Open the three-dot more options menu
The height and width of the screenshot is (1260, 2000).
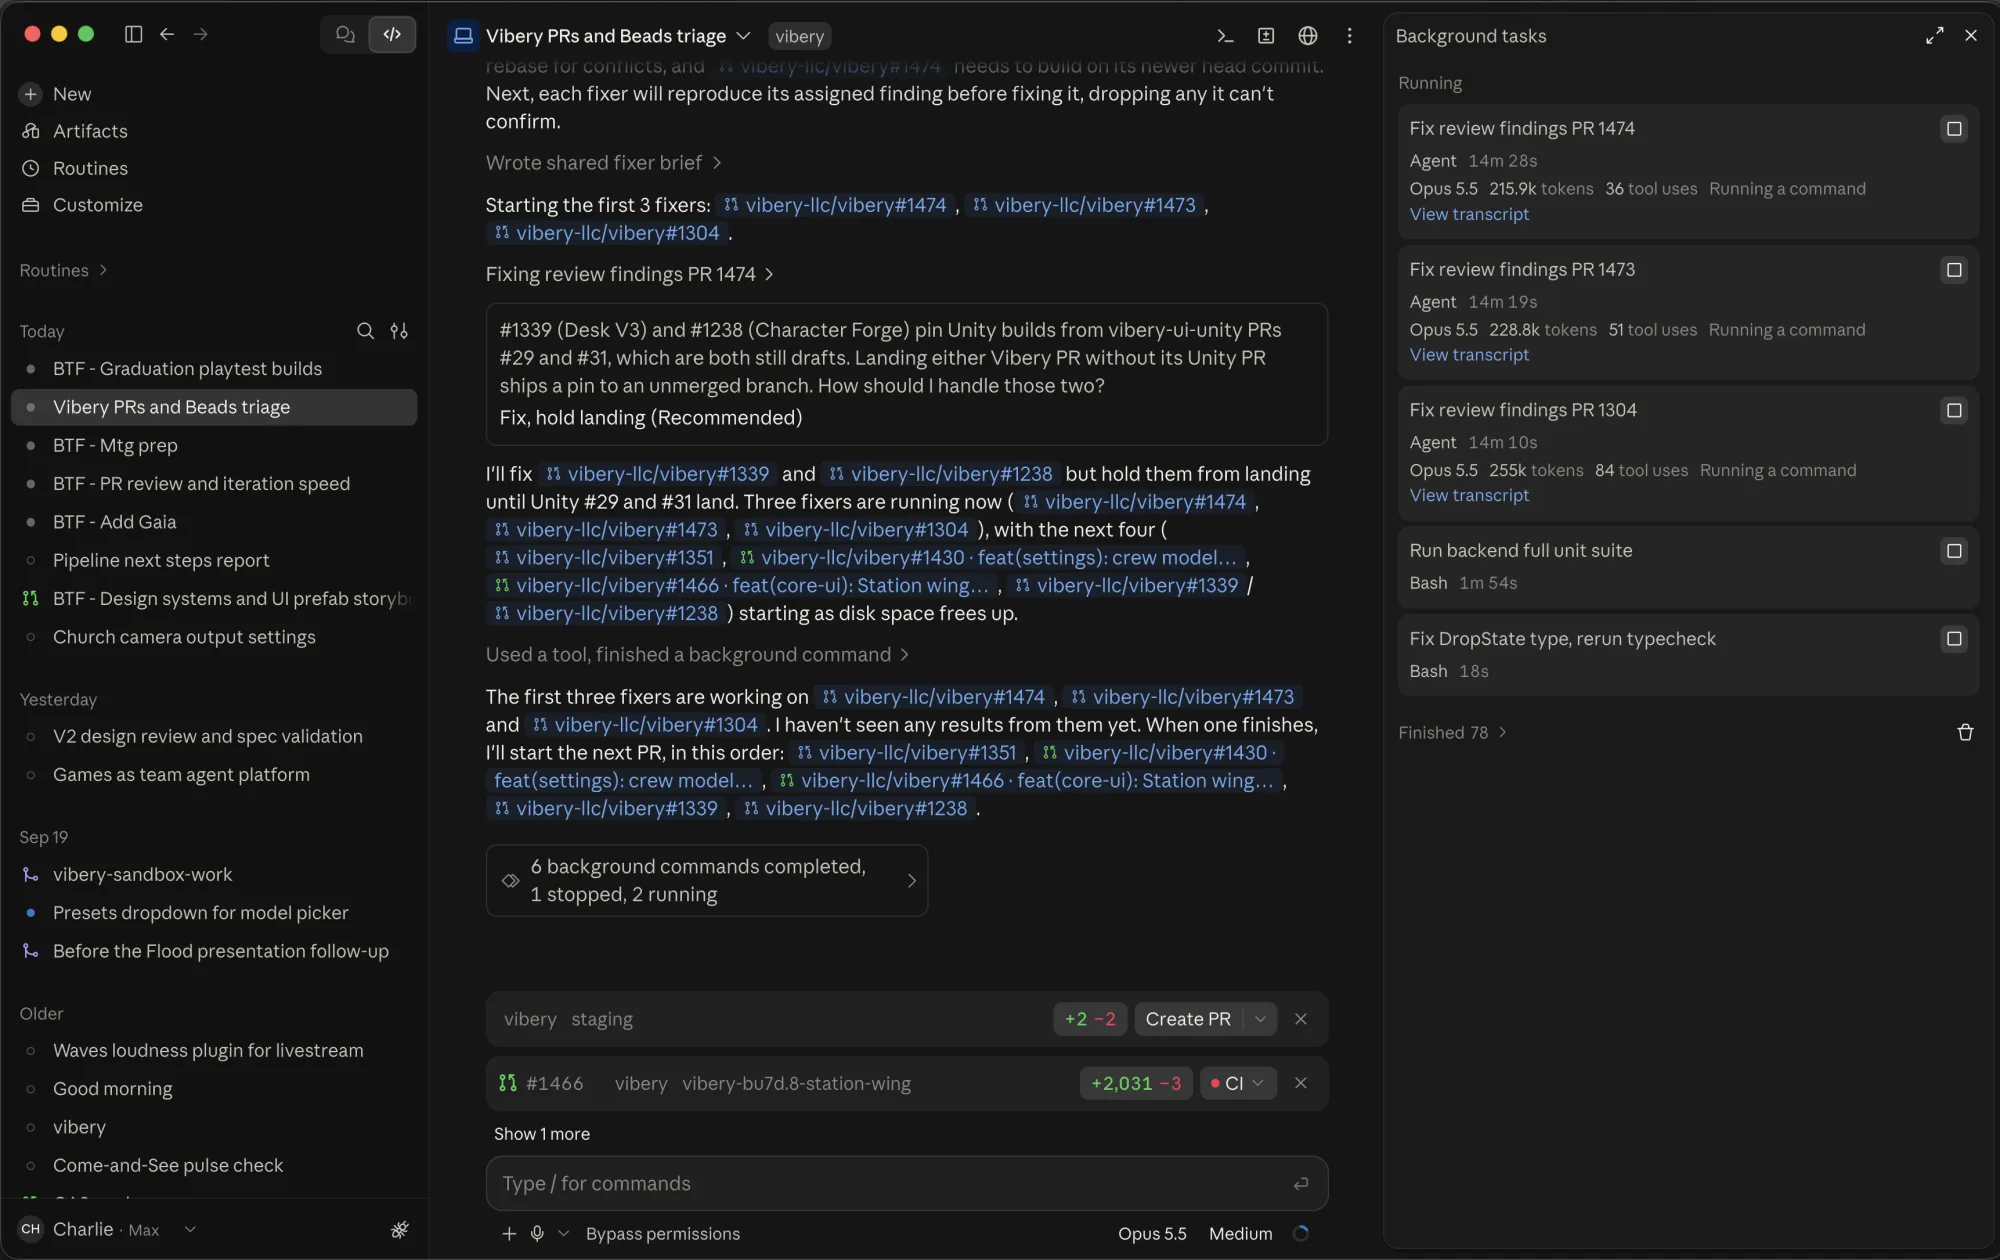point(1350,36)
